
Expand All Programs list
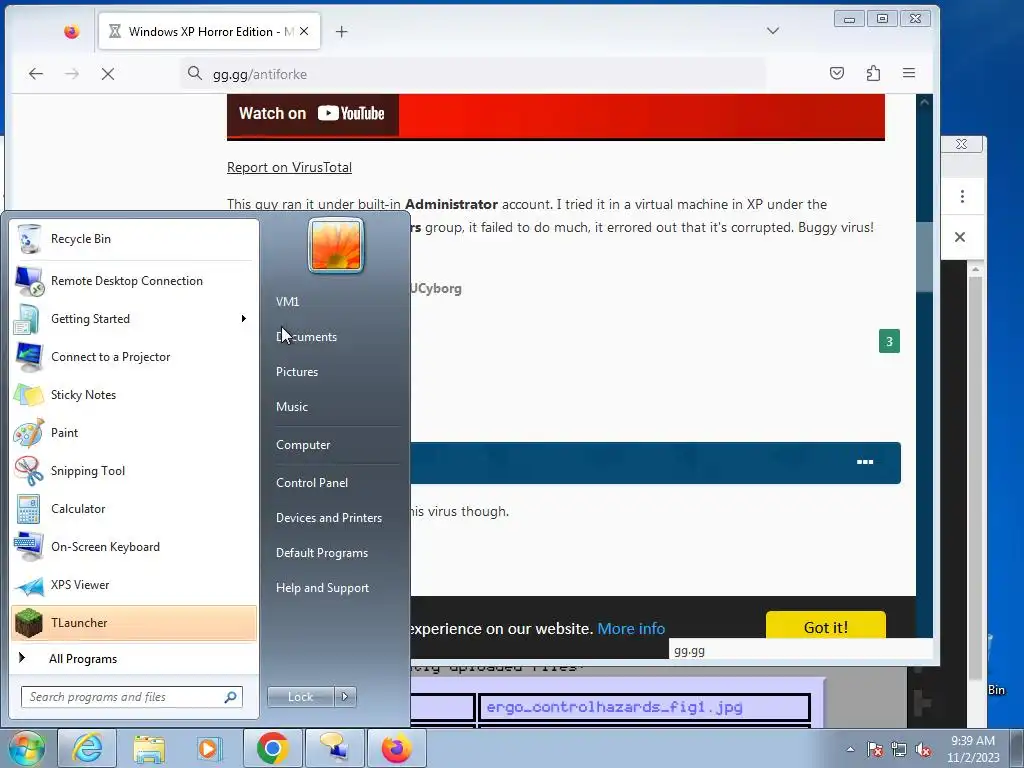(134, 658)
